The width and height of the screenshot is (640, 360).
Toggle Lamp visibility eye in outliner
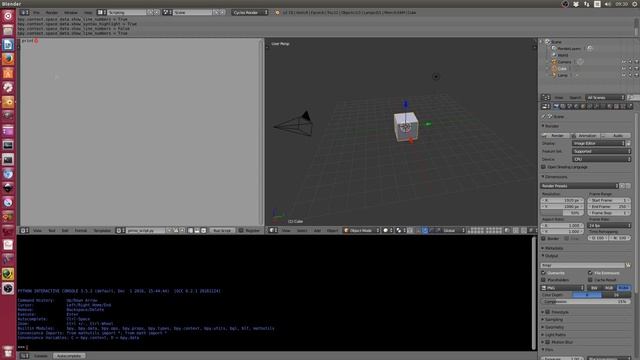coord(623,75)
